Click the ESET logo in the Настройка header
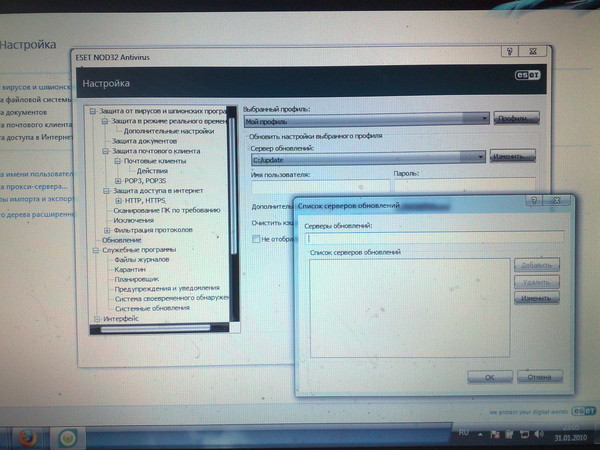Viewport: 600px width, 450px height. (527, 75)
